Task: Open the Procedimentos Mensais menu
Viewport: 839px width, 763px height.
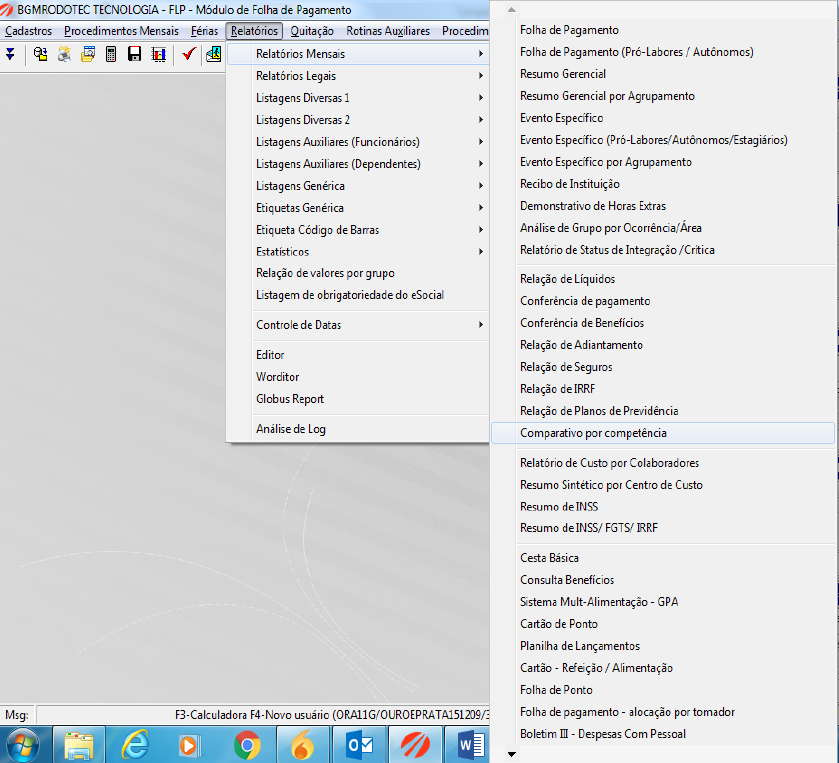Action: 121,31
